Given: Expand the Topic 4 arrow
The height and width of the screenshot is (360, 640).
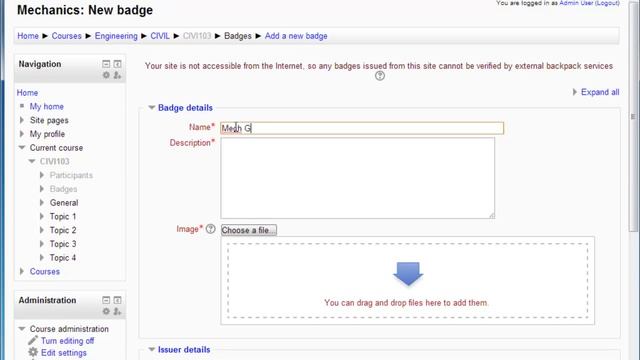Looking at the screenshot, I should click(x=42, y=258).
